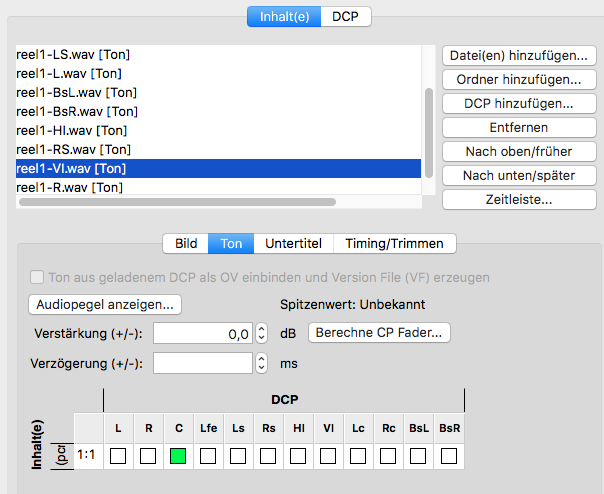Enable the BsR channel mapping checkbox
This screenshot has width=604, height=494.
[449, 457]
